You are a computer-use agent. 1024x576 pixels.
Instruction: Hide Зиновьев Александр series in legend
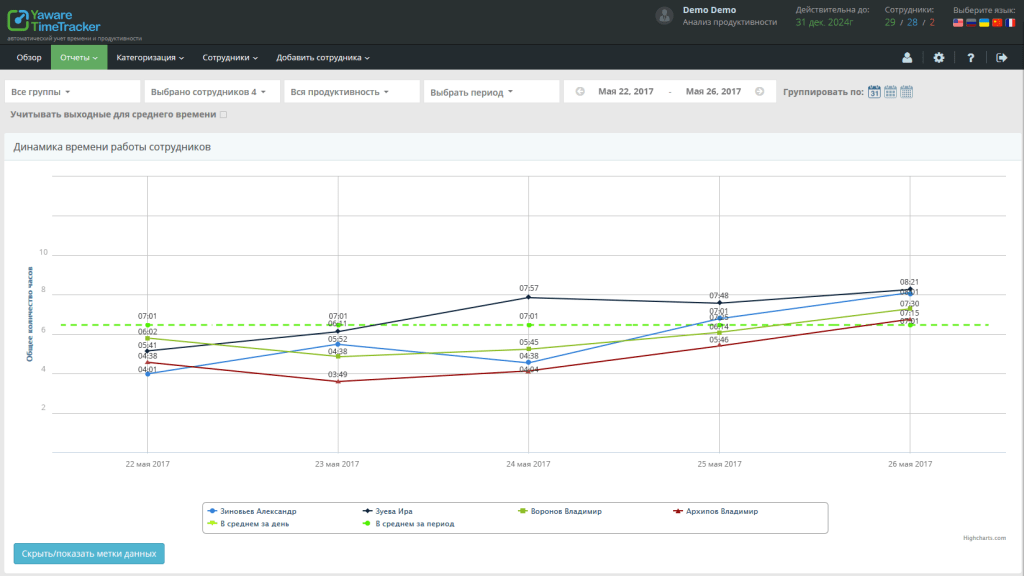pos(258,511)
